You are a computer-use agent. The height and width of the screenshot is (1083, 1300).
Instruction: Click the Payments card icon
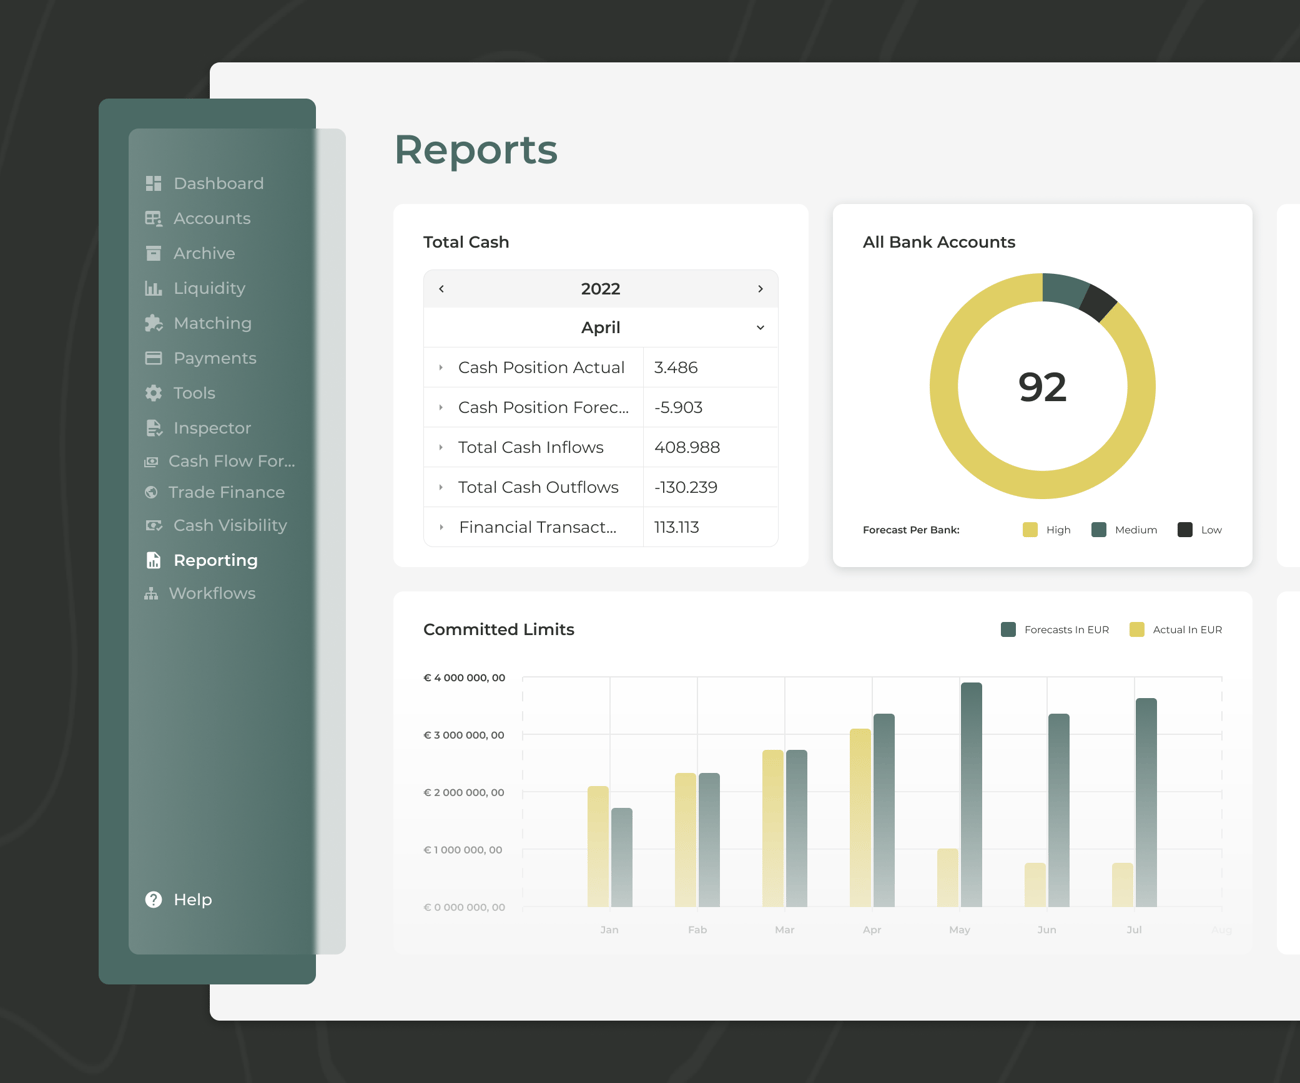click(x=152, y=358)
